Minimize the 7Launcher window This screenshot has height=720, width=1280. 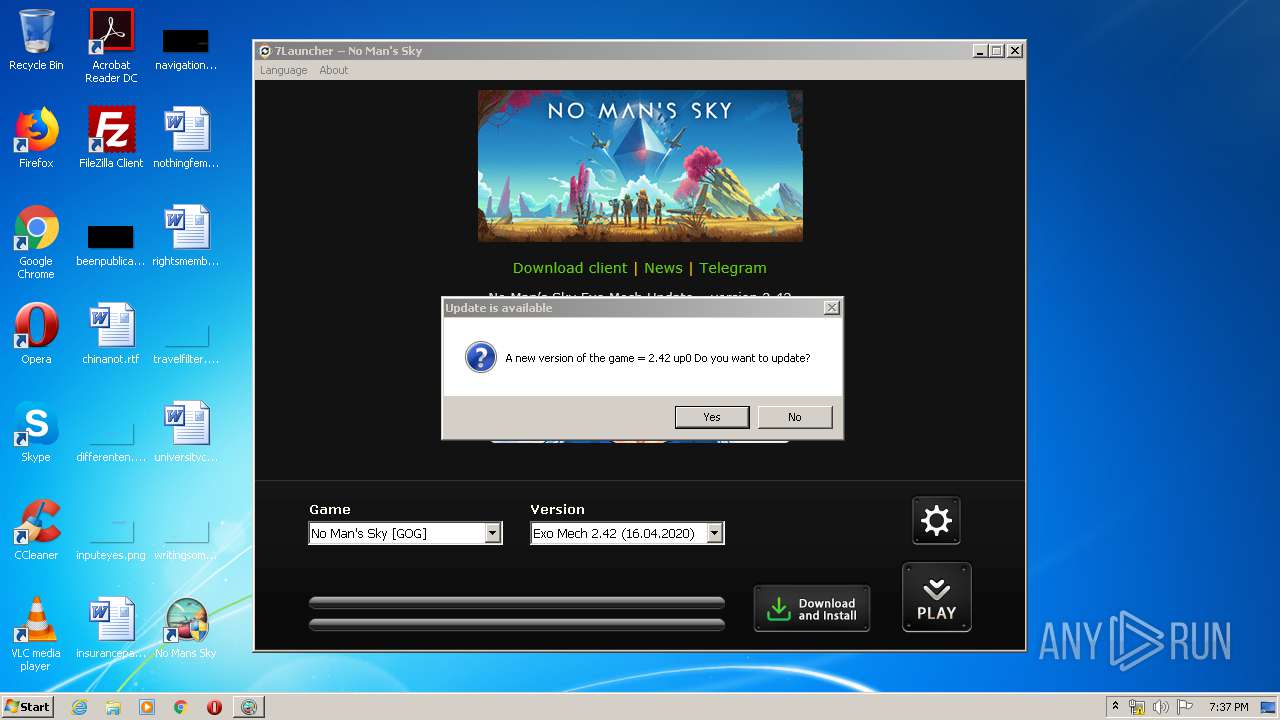980,51
